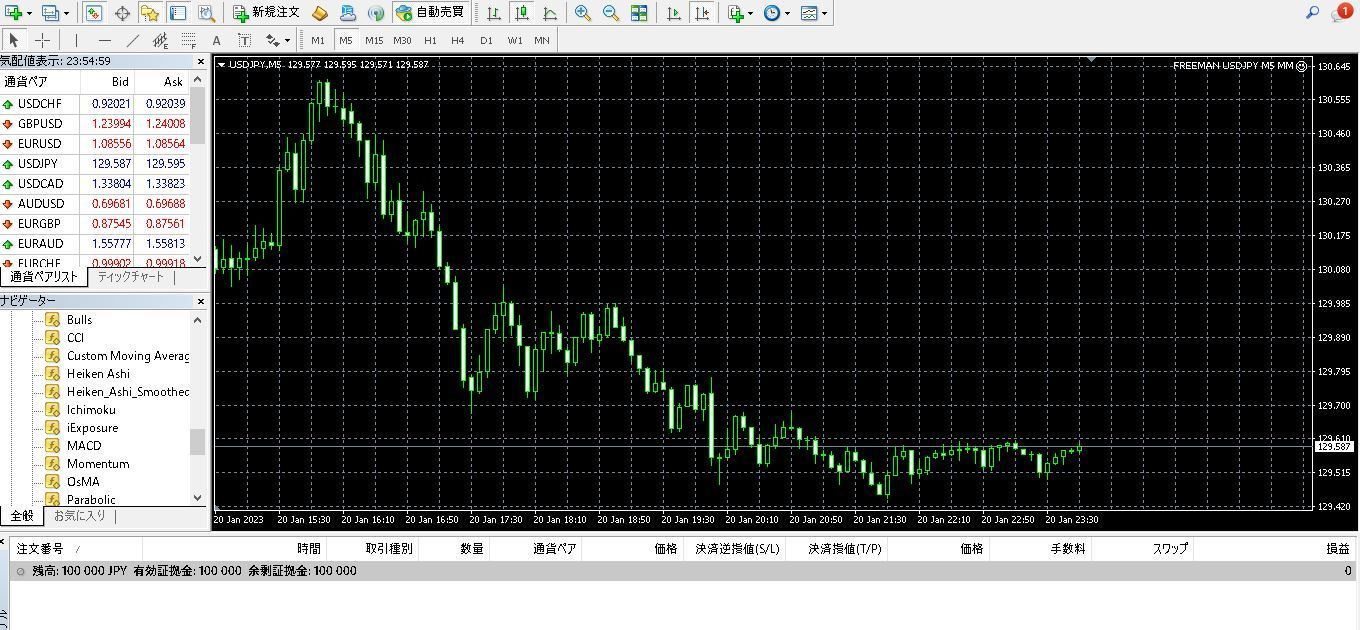
Task: Click the navigator scrollbar thumb
Action: point(197,441)
